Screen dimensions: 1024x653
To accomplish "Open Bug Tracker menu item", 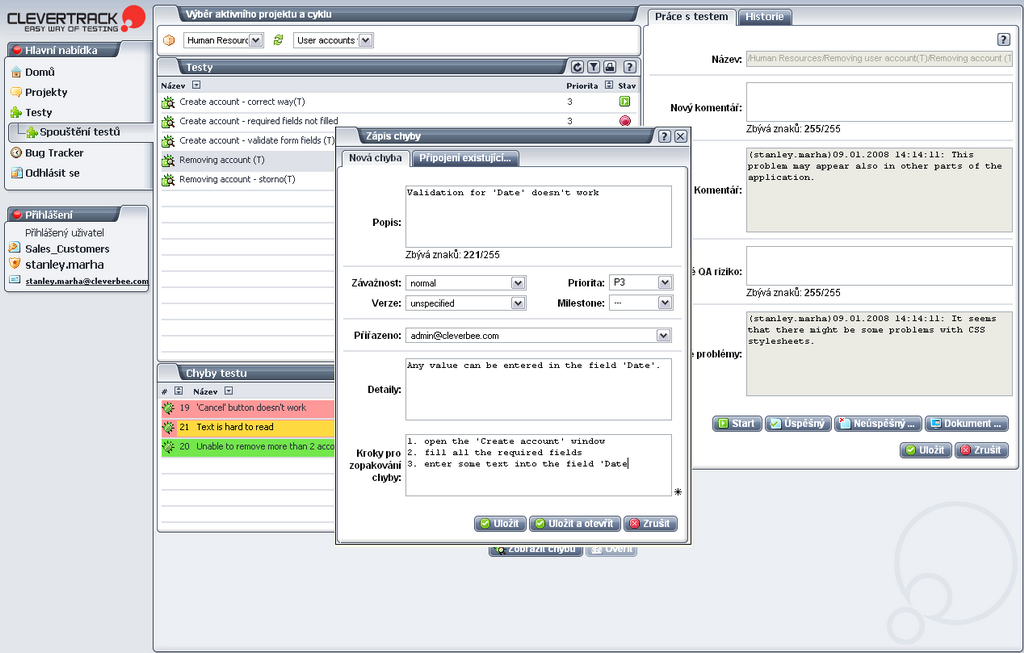I will coord(54,153).
